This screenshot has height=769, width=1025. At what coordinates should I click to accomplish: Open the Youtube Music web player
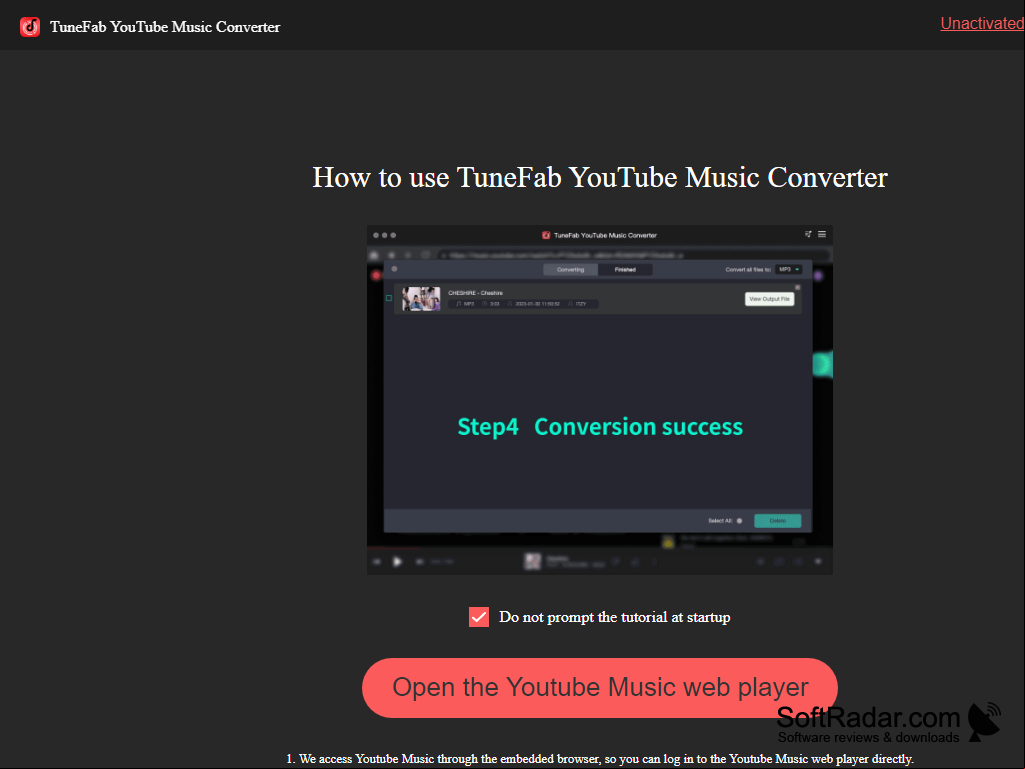point(599,687)
